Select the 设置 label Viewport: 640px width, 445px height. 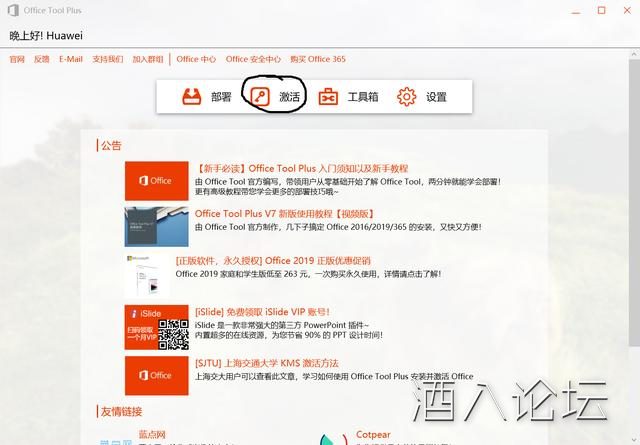[436, 97]
